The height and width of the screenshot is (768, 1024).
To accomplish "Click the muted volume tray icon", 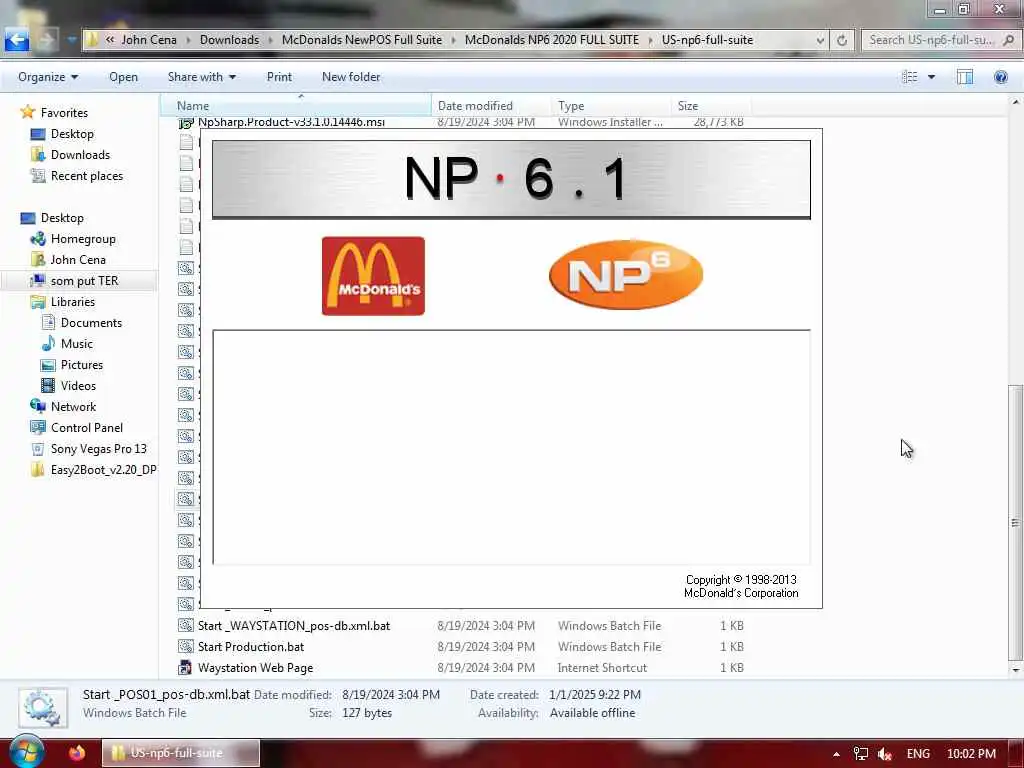I will [885, 754].
